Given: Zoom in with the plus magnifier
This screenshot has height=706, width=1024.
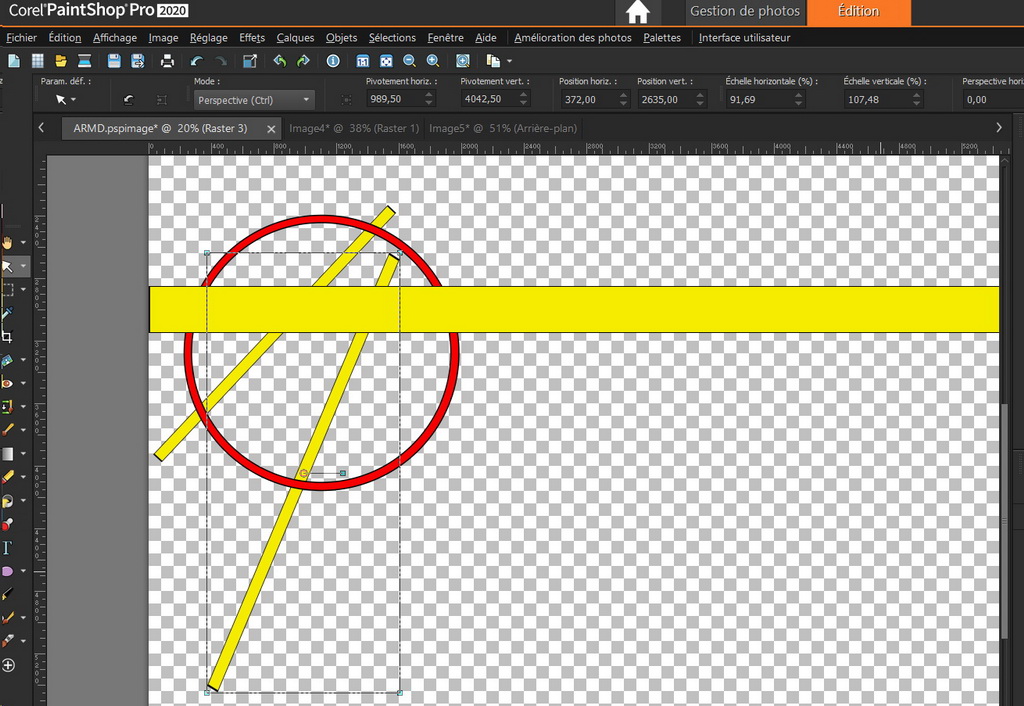Looking at the screenshot, I should click(x=432, y=61).
